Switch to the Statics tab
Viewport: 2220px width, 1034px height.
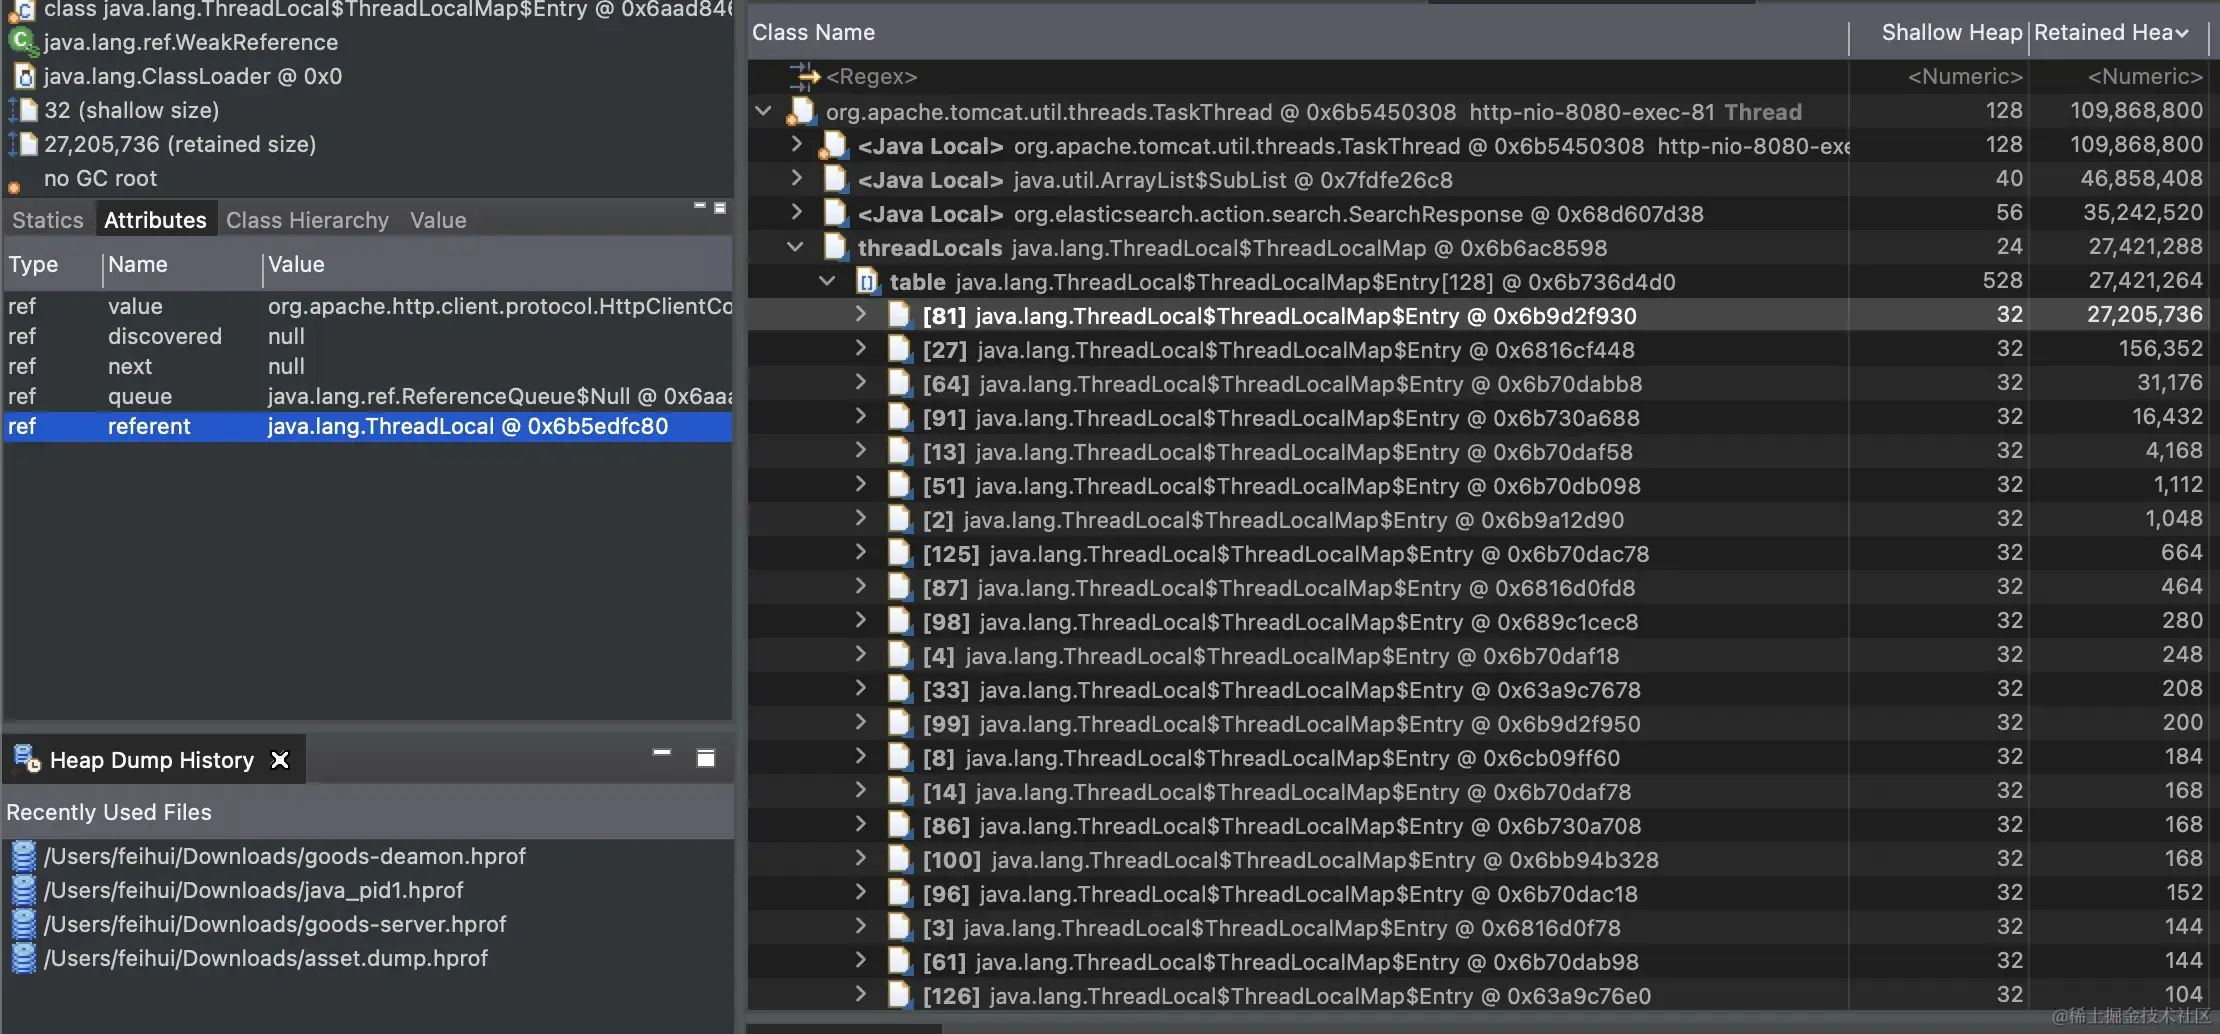(x=48, y=220)
